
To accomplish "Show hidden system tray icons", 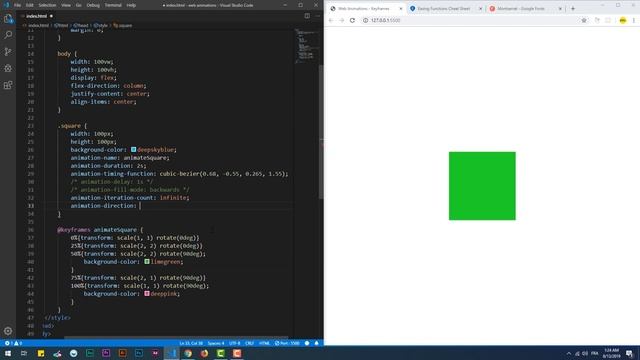I will point(569,353).
